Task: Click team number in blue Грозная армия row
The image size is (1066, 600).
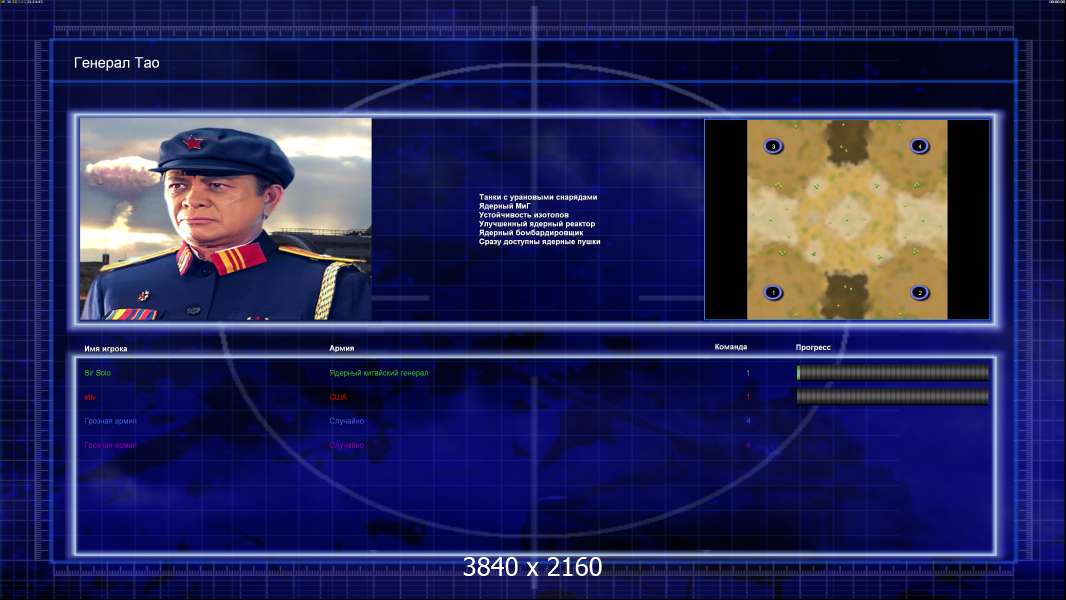Action: point(748,421)
